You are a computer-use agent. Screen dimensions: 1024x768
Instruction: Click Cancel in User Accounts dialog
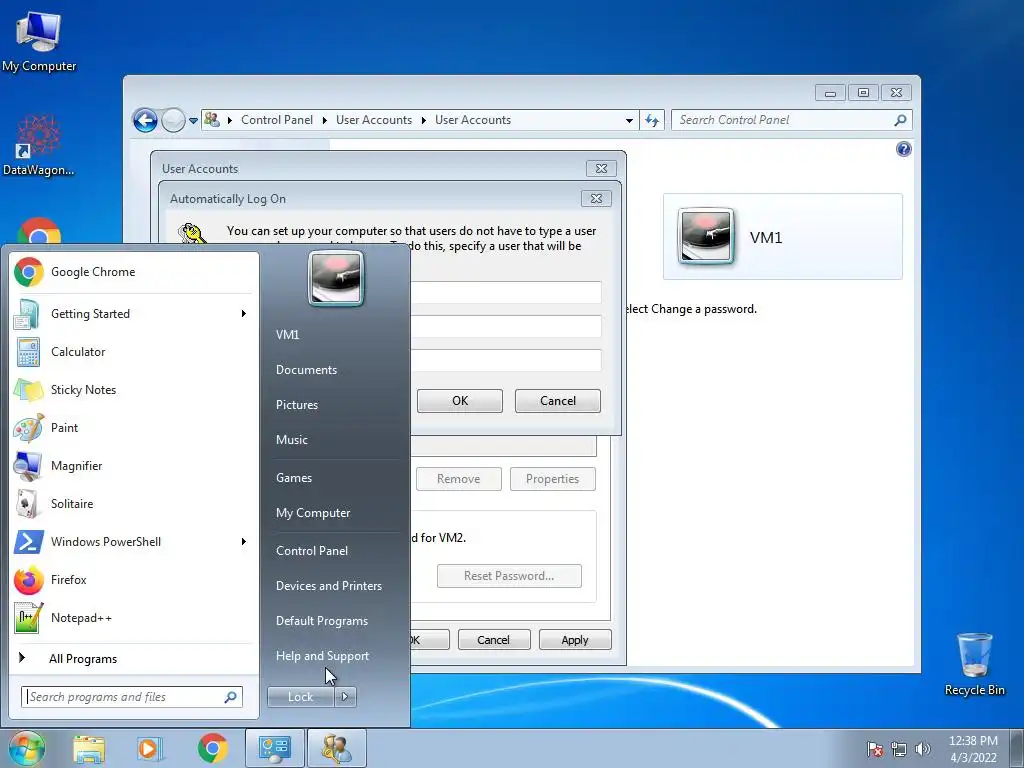click(494, 640)
